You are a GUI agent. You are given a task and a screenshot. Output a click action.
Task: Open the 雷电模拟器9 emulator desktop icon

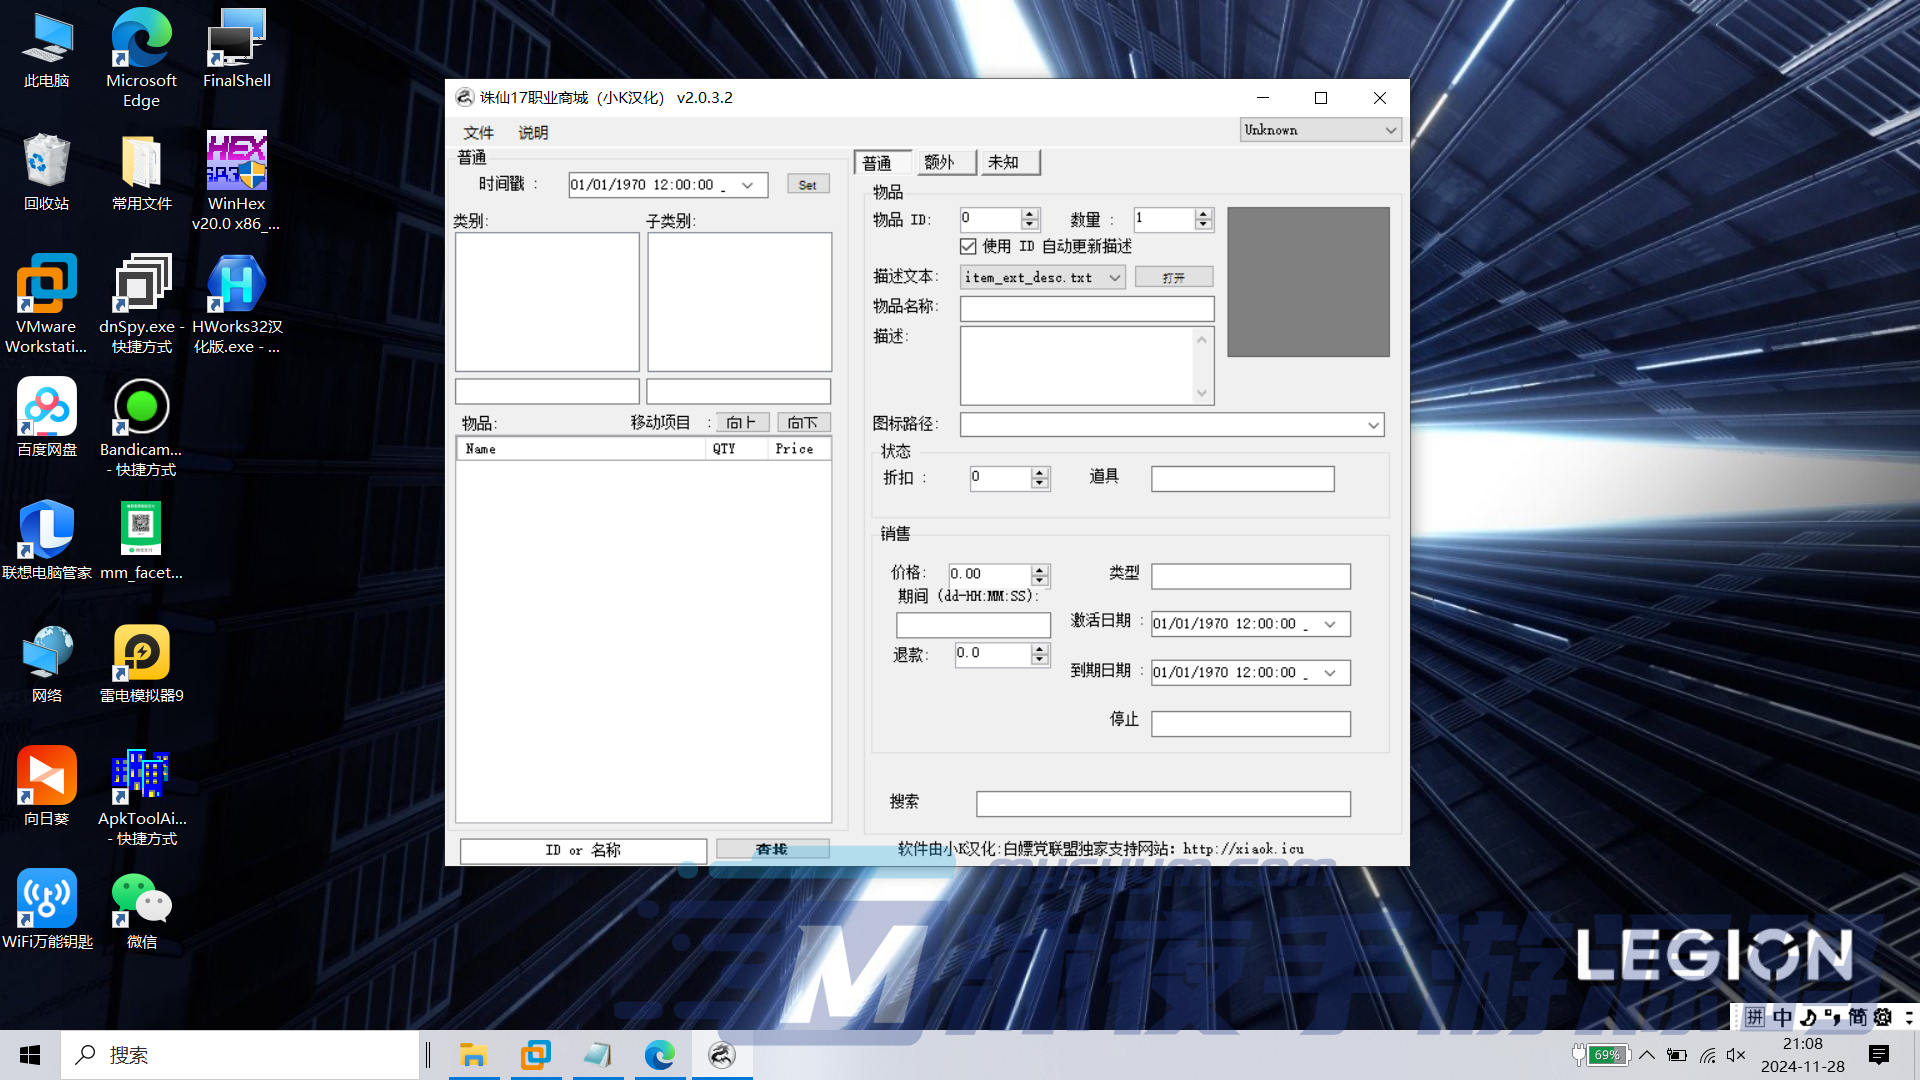point(141,653)
